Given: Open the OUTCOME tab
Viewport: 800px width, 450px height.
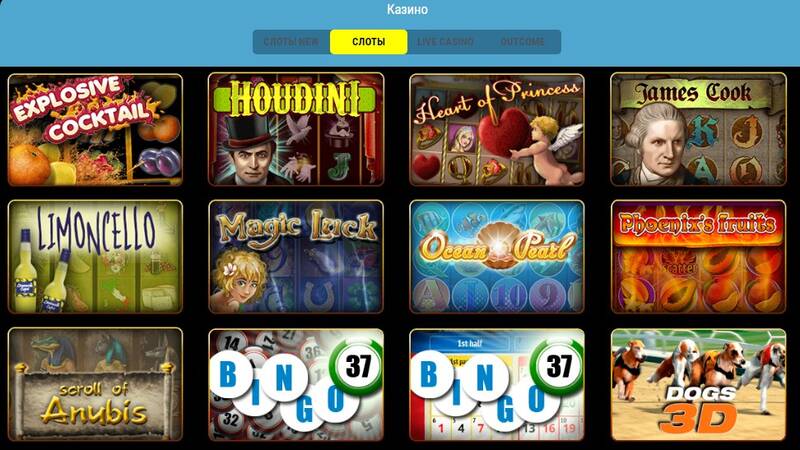Looking at the screenshot, I should pos(522,42).
